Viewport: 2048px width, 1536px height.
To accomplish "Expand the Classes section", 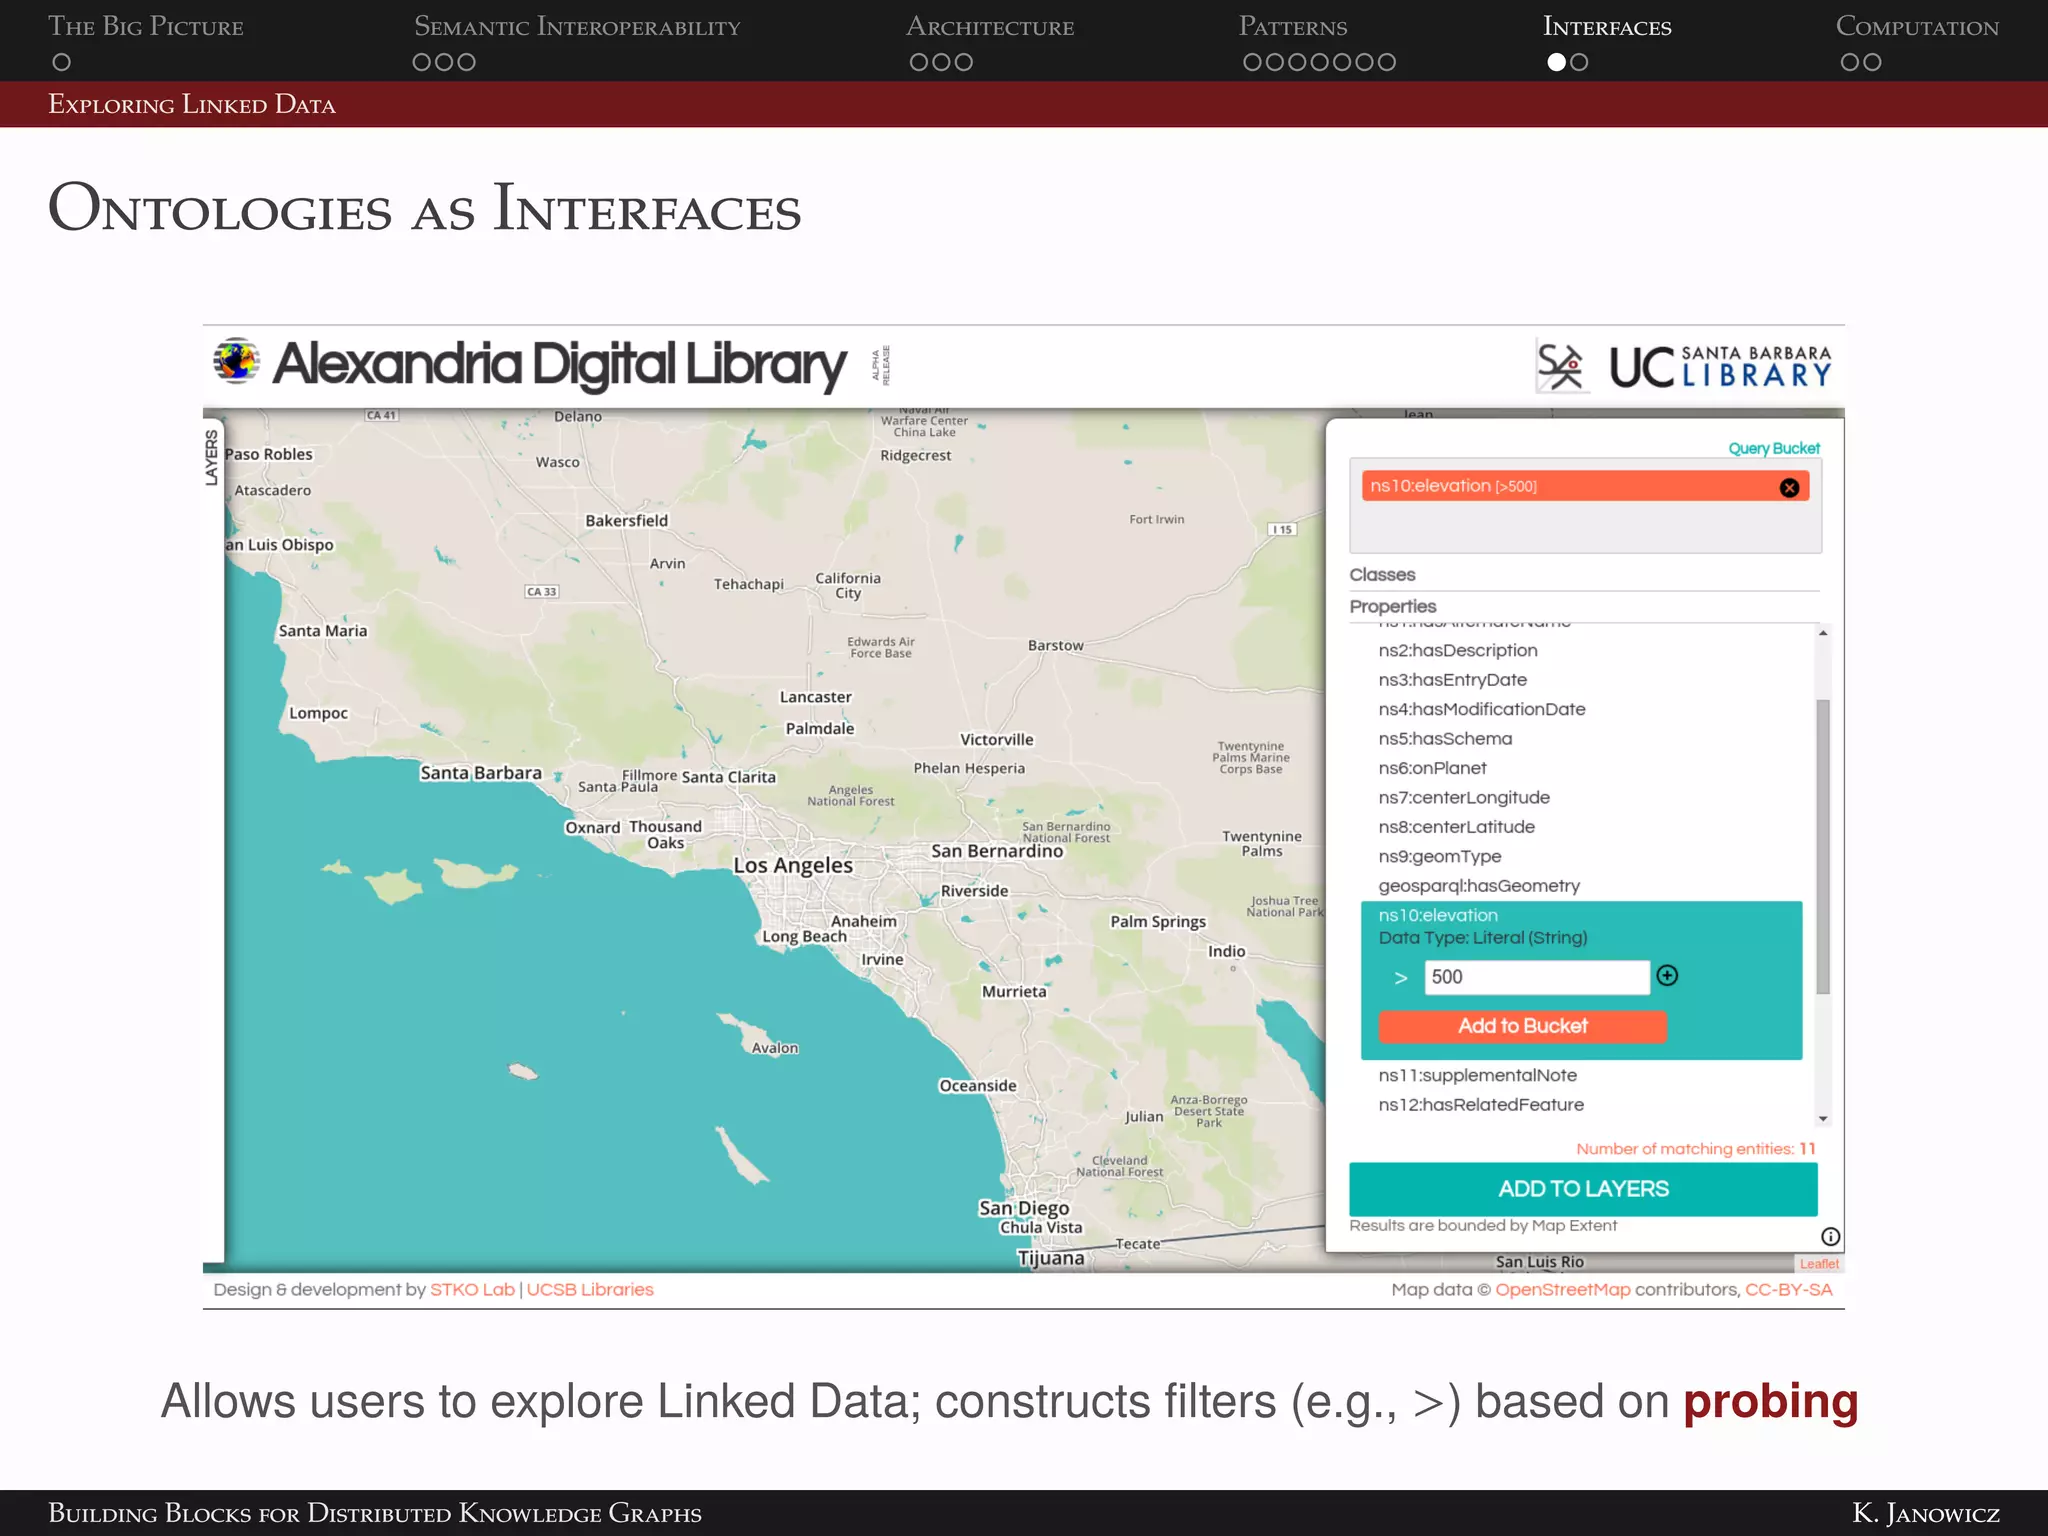I will point(1382,575).
